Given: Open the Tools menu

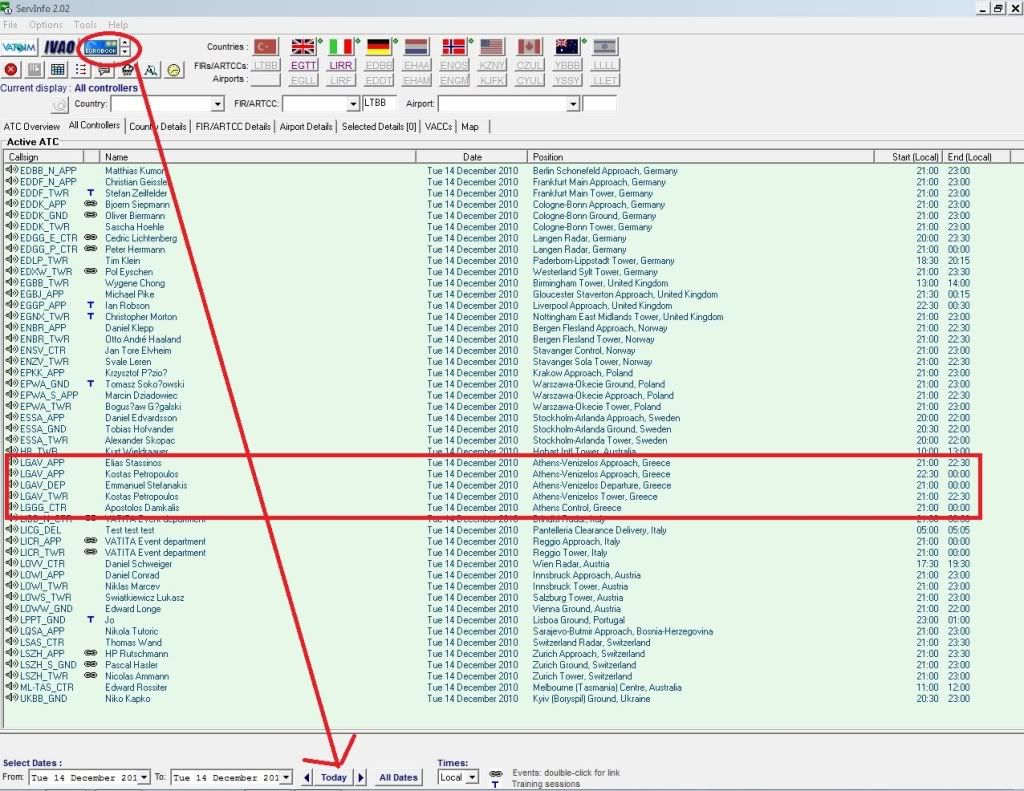Looking at the screenshot, I should [85, 24].
